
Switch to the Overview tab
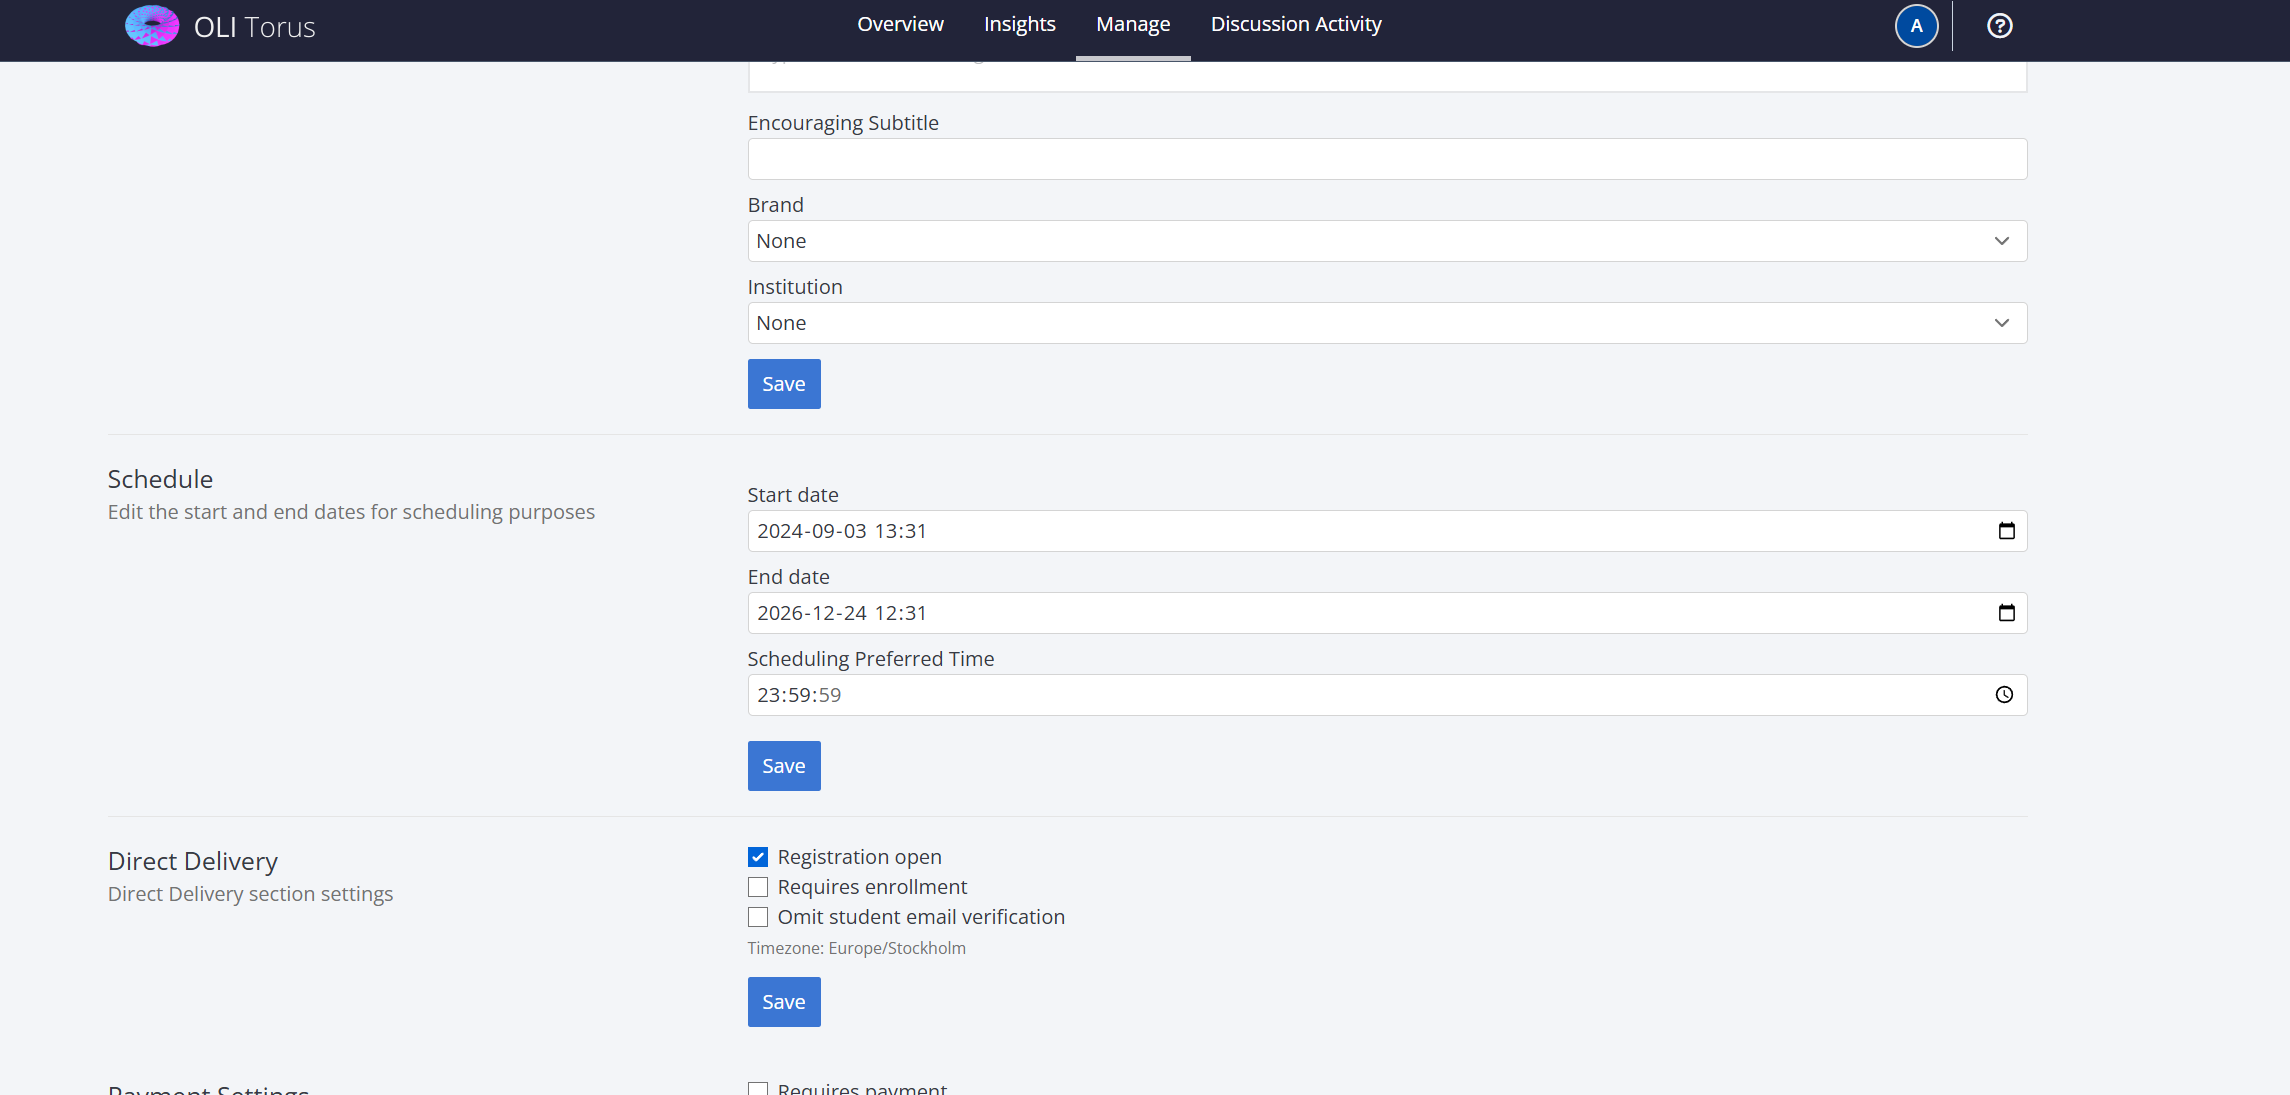pyautogui.click(x=900, y=24)
